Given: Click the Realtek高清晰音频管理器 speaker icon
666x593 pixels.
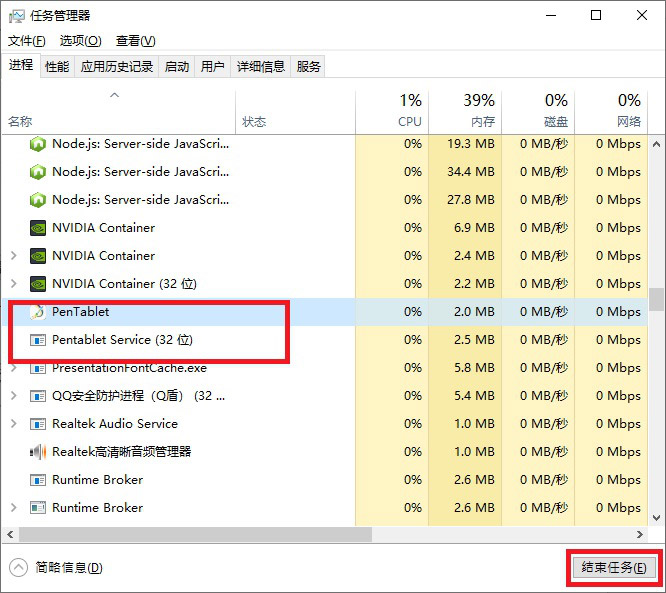Looking at the screenshot, I should [38, 452].
